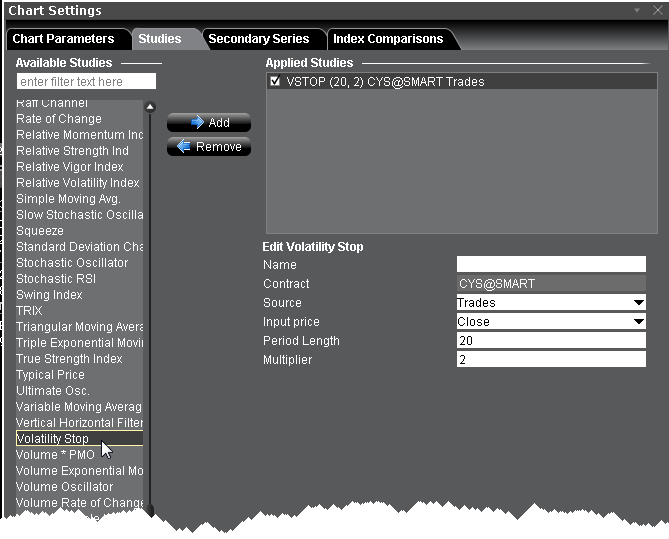
Task: Go to Index Comparisons tab
Action: pos(387,39)
